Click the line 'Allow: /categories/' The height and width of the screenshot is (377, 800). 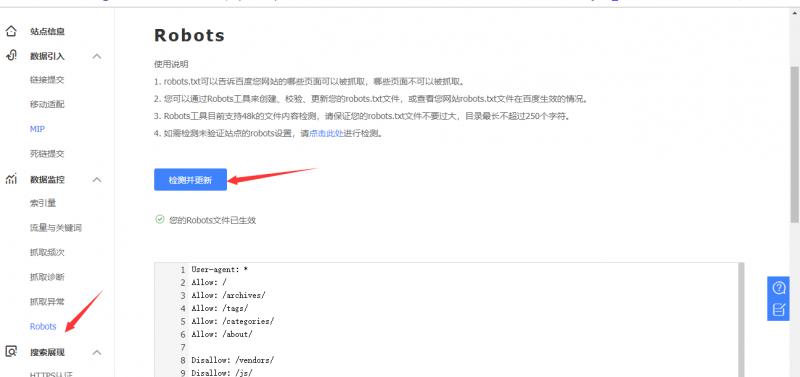pos(233,321)
